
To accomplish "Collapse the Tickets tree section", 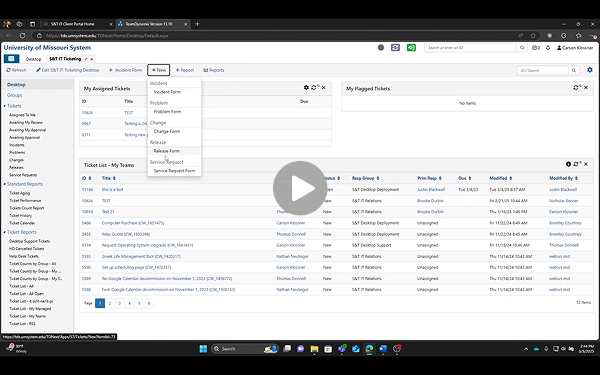I will click(x=5, y=106).
